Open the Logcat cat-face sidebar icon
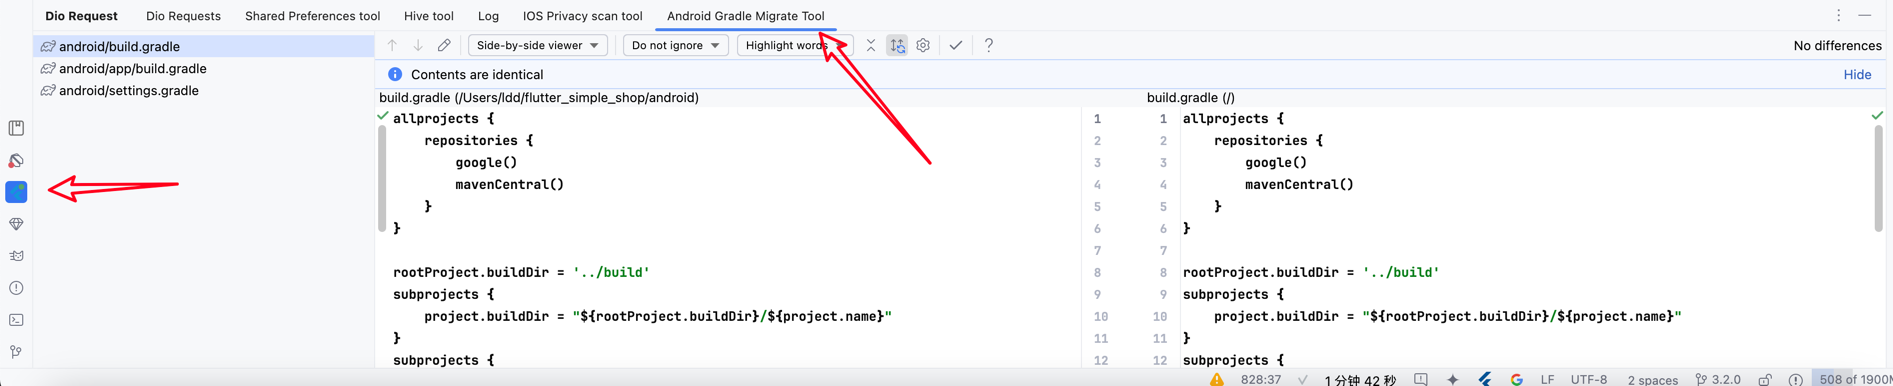Image resolution: width=1893 pixels, height=386 pixels. coord(16,256)
